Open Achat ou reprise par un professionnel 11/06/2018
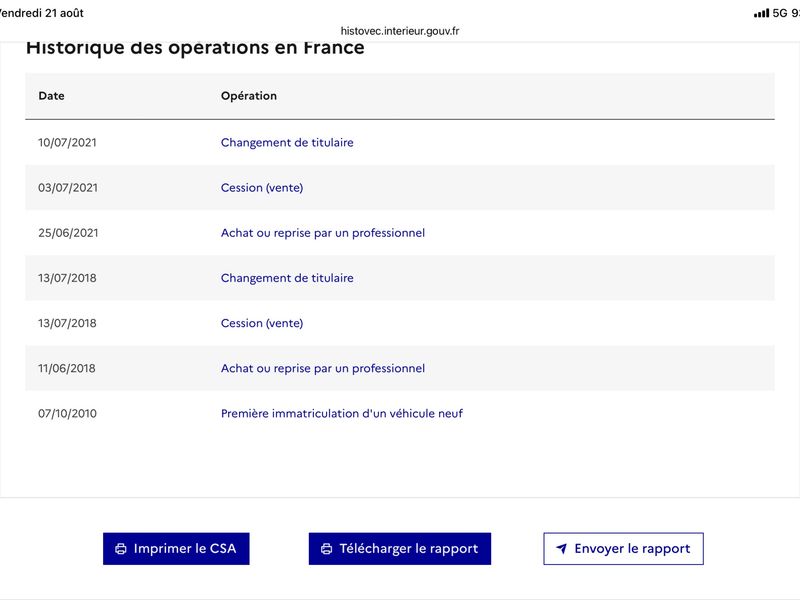This screenshot has width=800, height=600. (322, 368)
